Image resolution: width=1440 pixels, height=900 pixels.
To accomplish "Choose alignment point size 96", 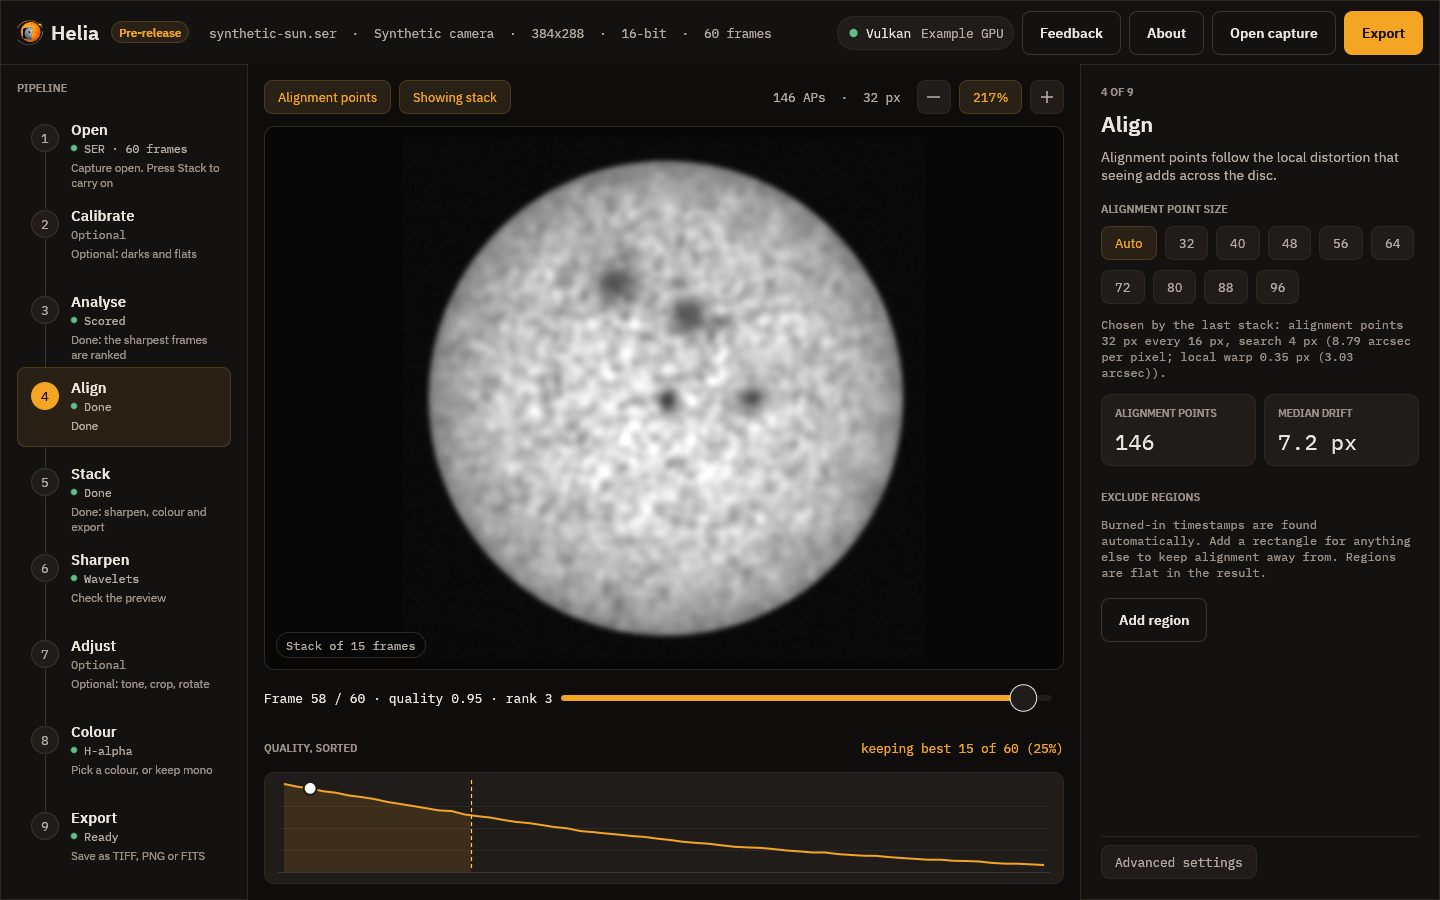I will (1277, 287).
